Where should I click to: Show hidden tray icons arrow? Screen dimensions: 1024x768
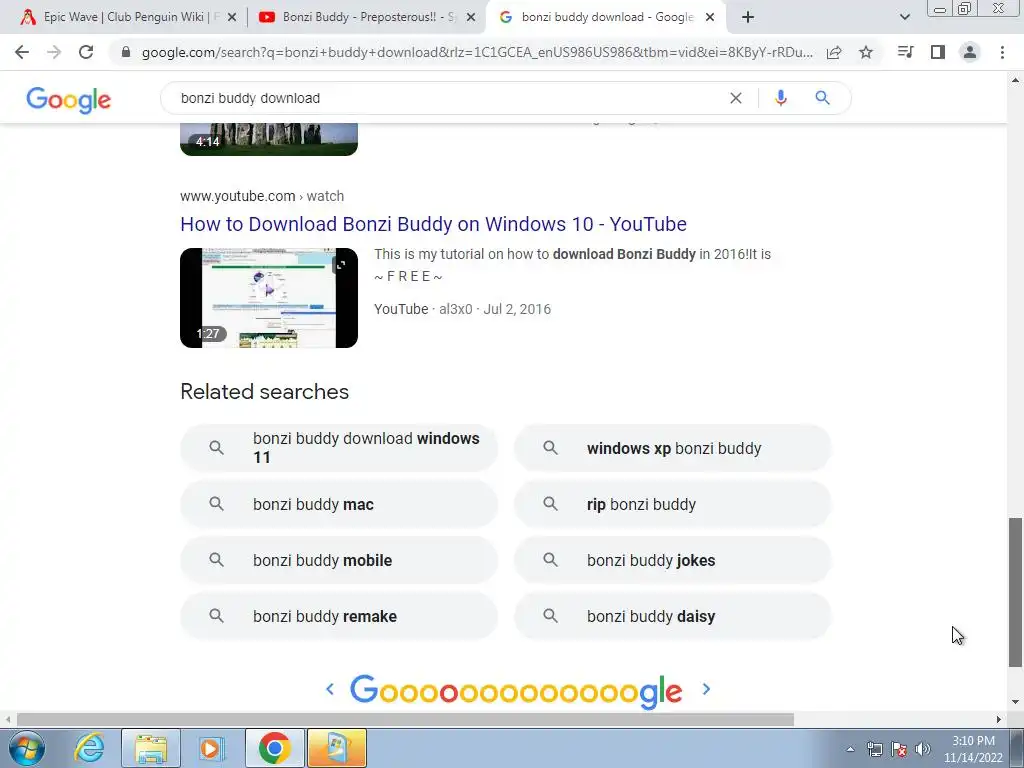850,749
